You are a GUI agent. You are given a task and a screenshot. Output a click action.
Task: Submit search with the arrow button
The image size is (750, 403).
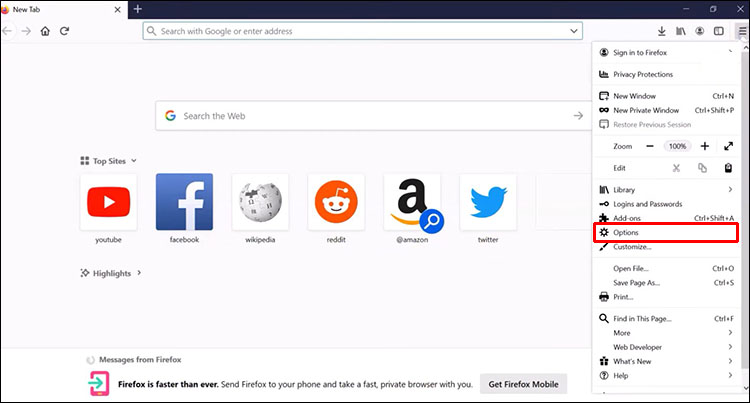(x=578, y=116)
